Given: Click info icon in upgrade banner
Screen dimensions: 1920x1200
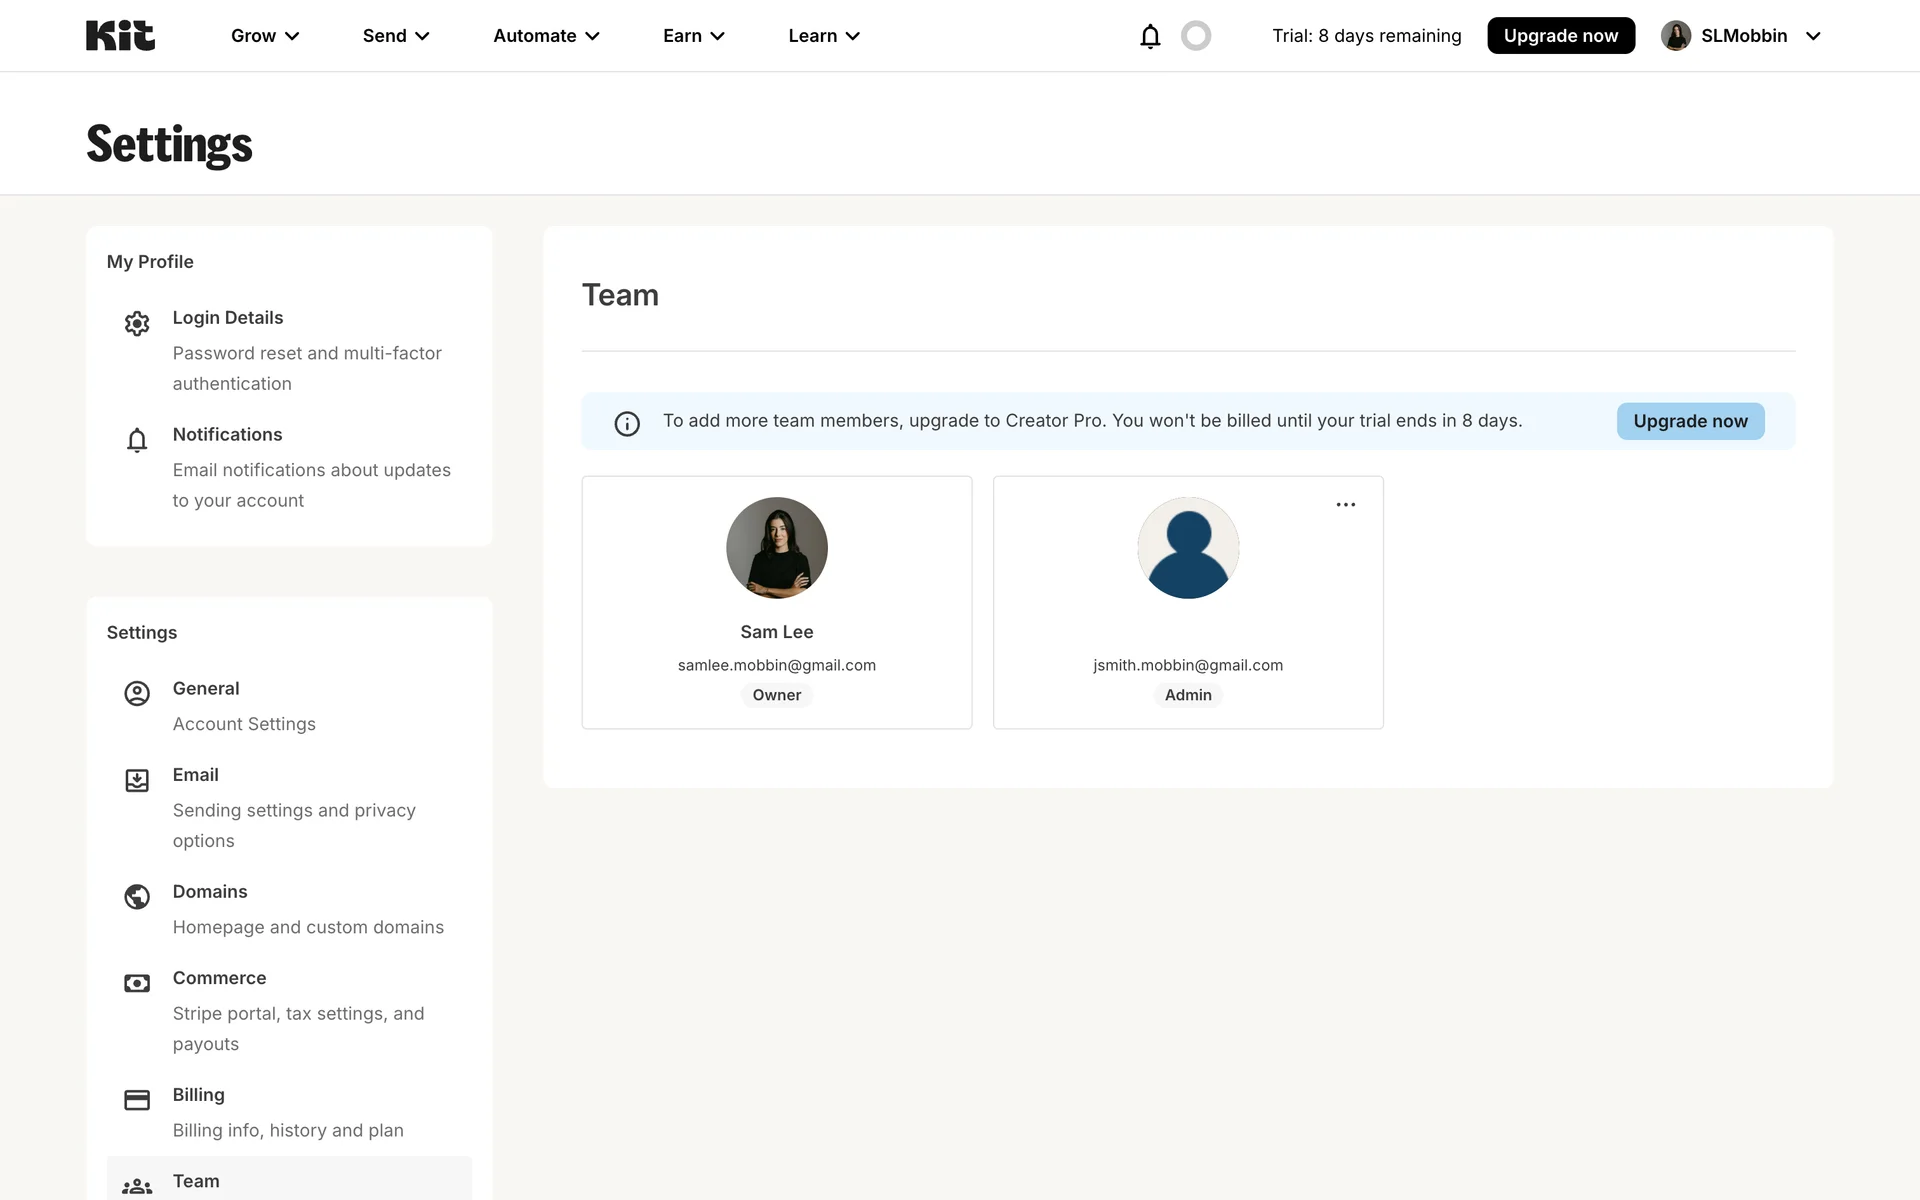Looking at the screenshot, I should pyautogui.click(x=627, y=424).
